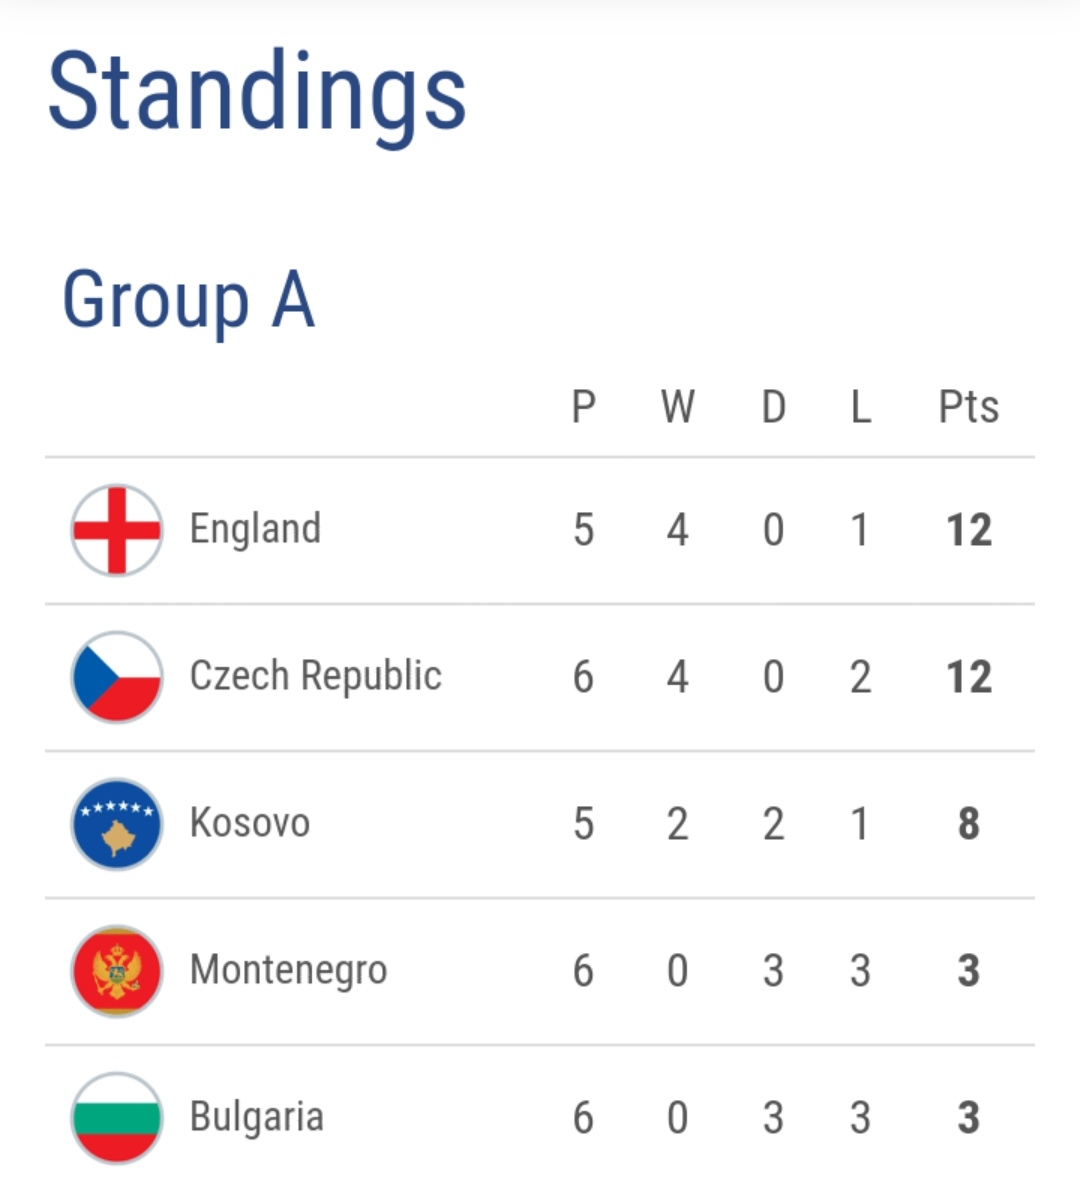
Task: Open the England team link
Action: tap(255, 529)
